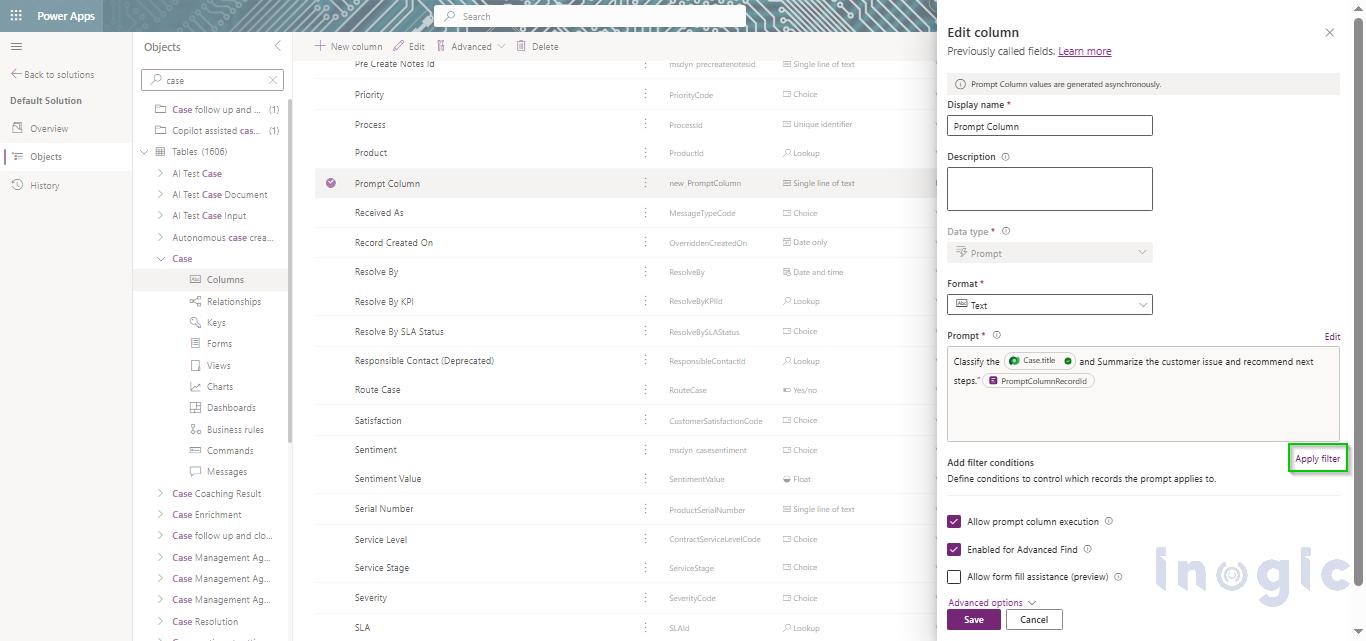Click the PromptColumnRecordId token in the prompt
The height and width of the screenshot is (641, 1366).
pyautogui.click(x=1038, y=381)
